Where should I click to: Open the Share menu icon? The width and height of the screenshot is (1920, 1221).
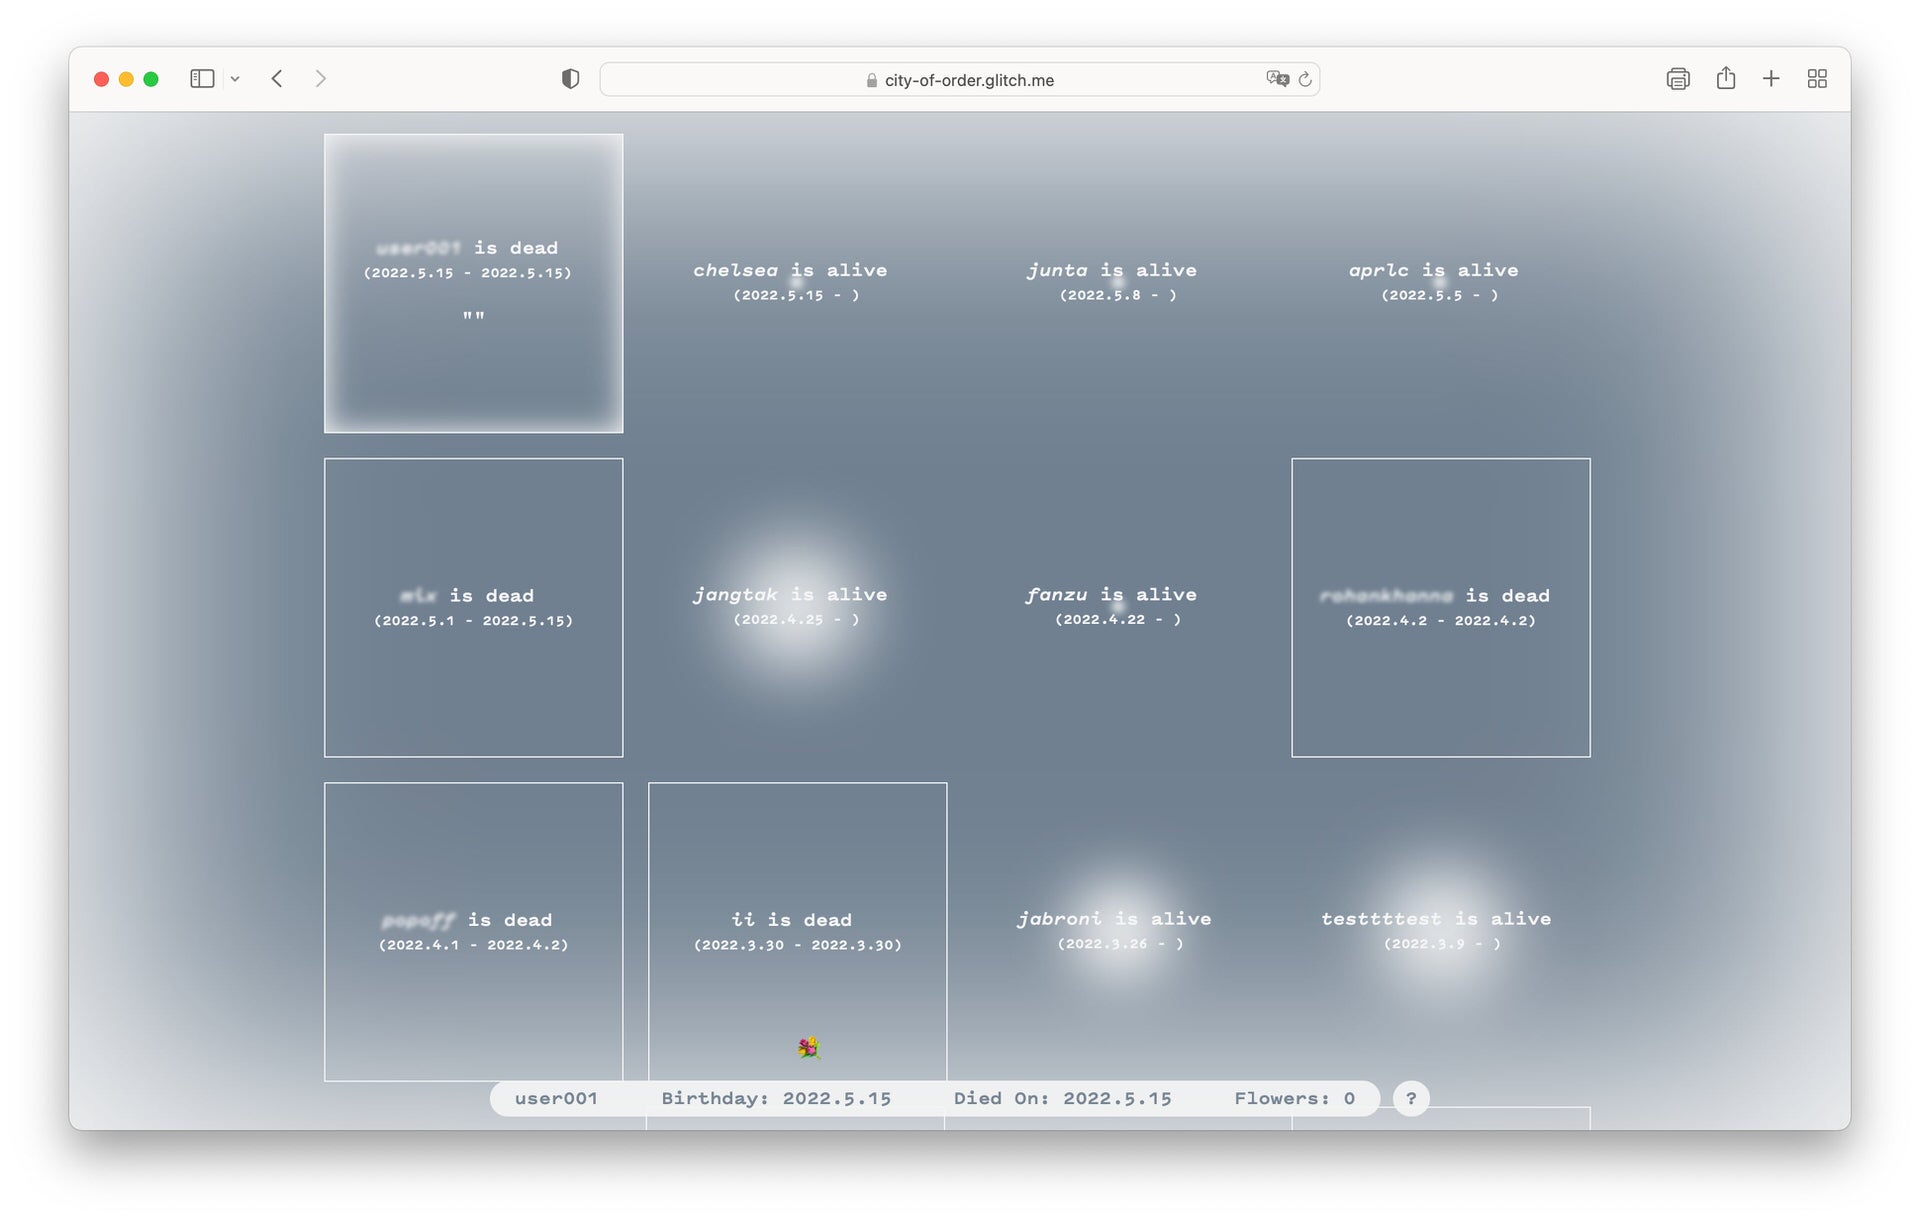pos(1726,79)
